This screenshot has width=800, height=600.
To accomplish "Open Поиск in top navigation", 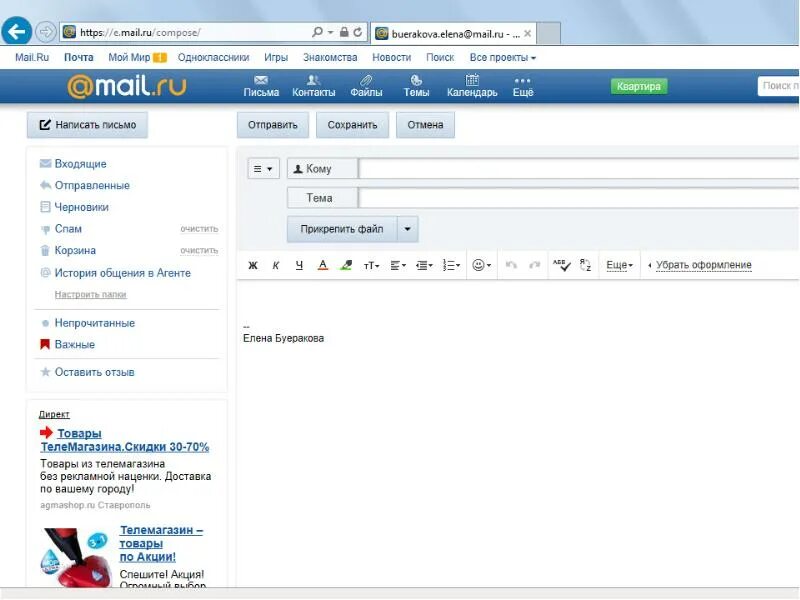I will [440, 57].
